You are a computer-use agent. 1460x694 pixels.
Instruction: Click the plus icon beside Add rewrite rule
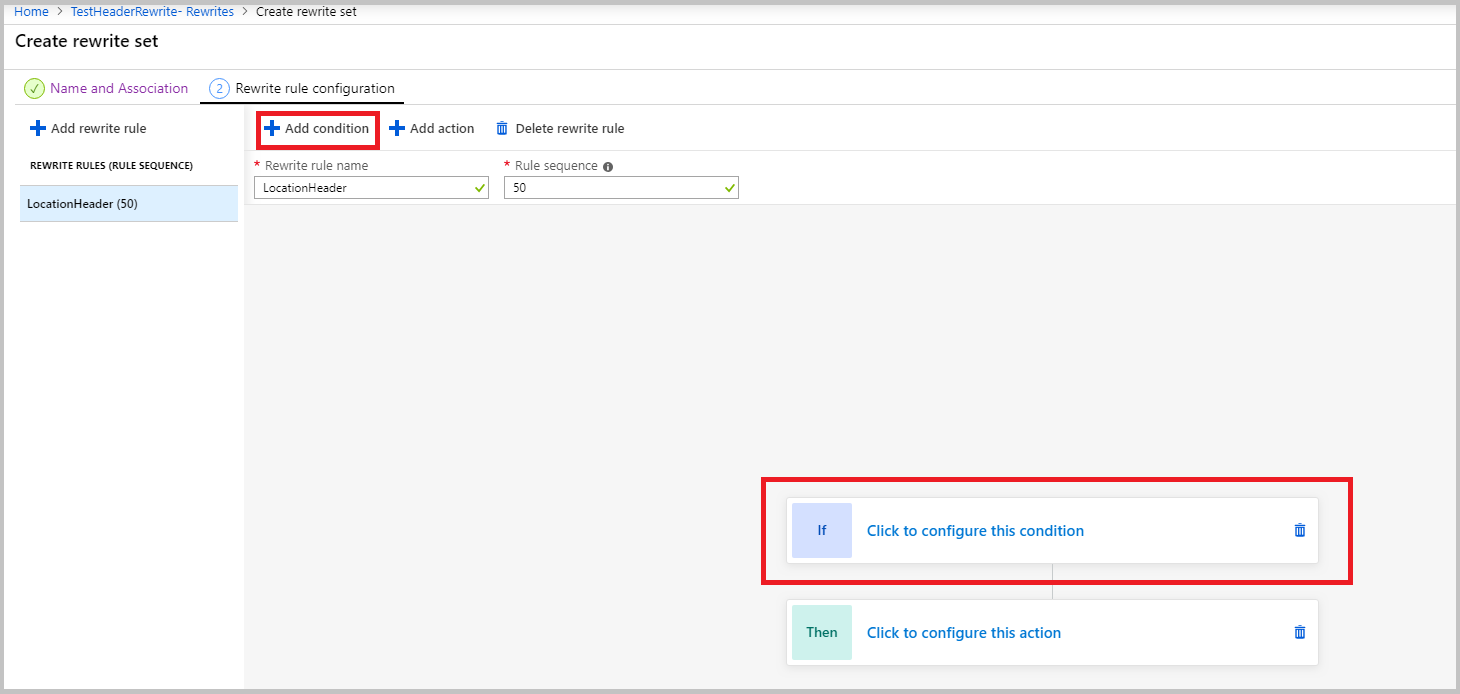[37, 128]
